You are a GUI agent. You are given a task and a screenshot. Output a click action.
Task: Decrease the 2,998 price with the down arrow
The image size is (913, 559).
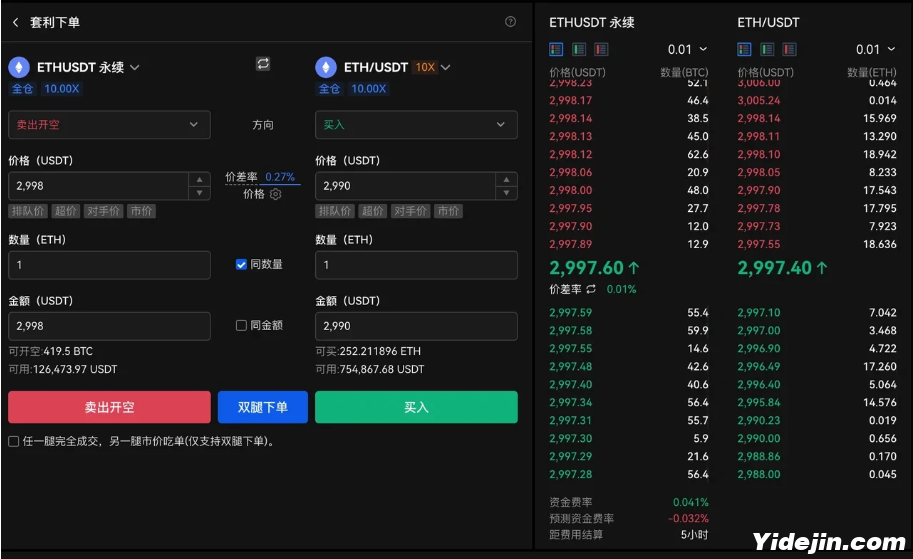200,193
